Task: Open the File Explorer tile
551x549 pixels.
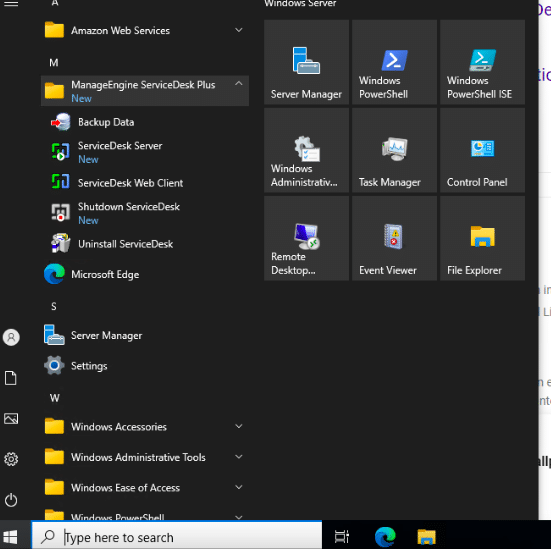Action: click(x=482, y=238)
